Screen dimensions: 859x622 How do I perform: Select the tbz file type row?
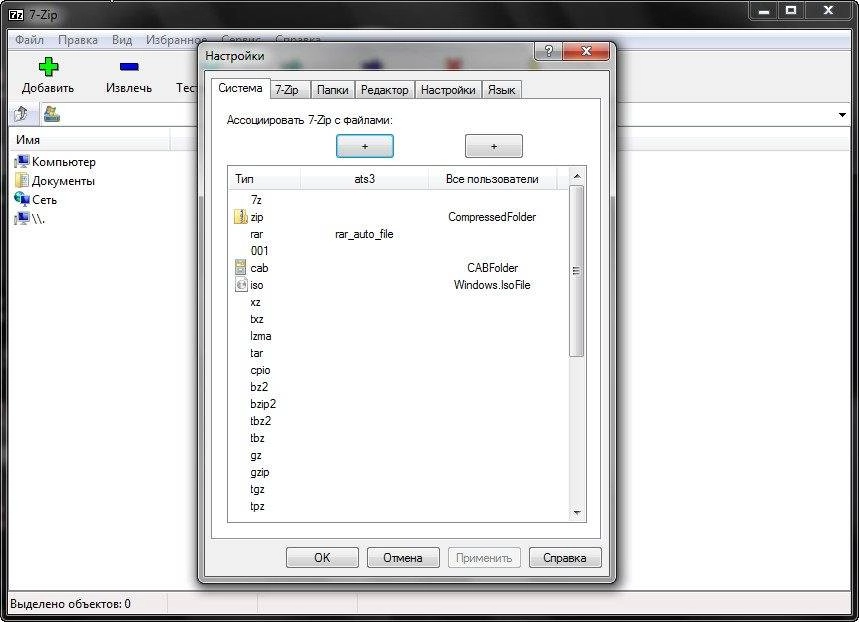399,438
